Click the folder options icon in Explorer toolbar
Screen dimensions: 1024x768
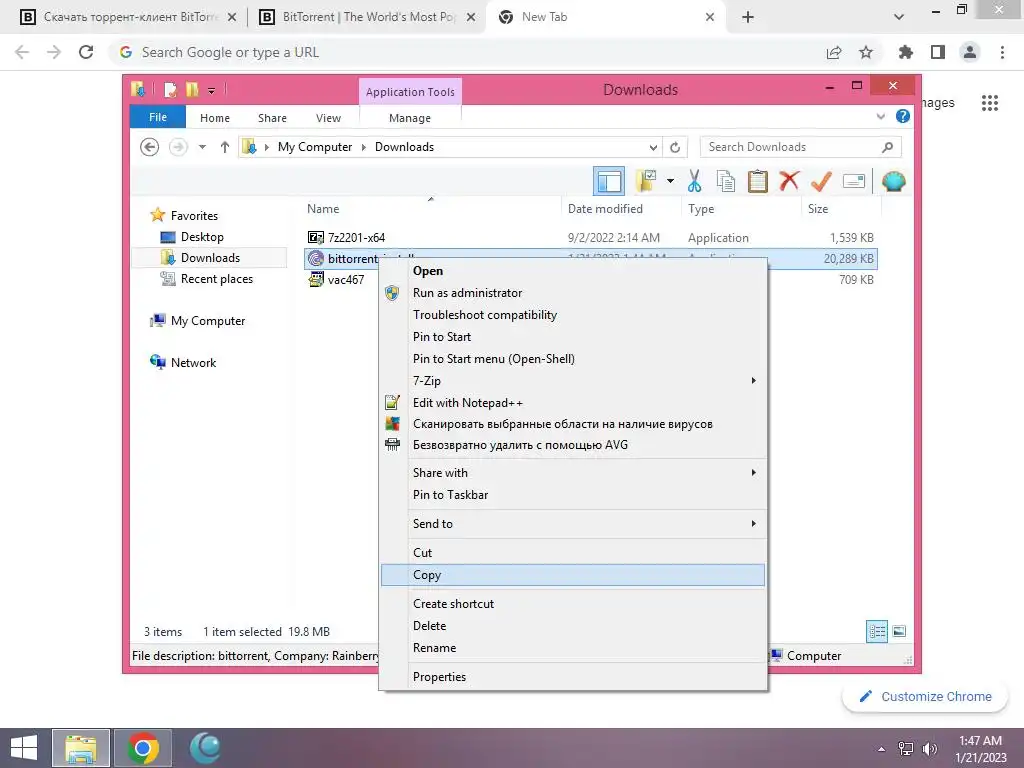click(646, 181)
